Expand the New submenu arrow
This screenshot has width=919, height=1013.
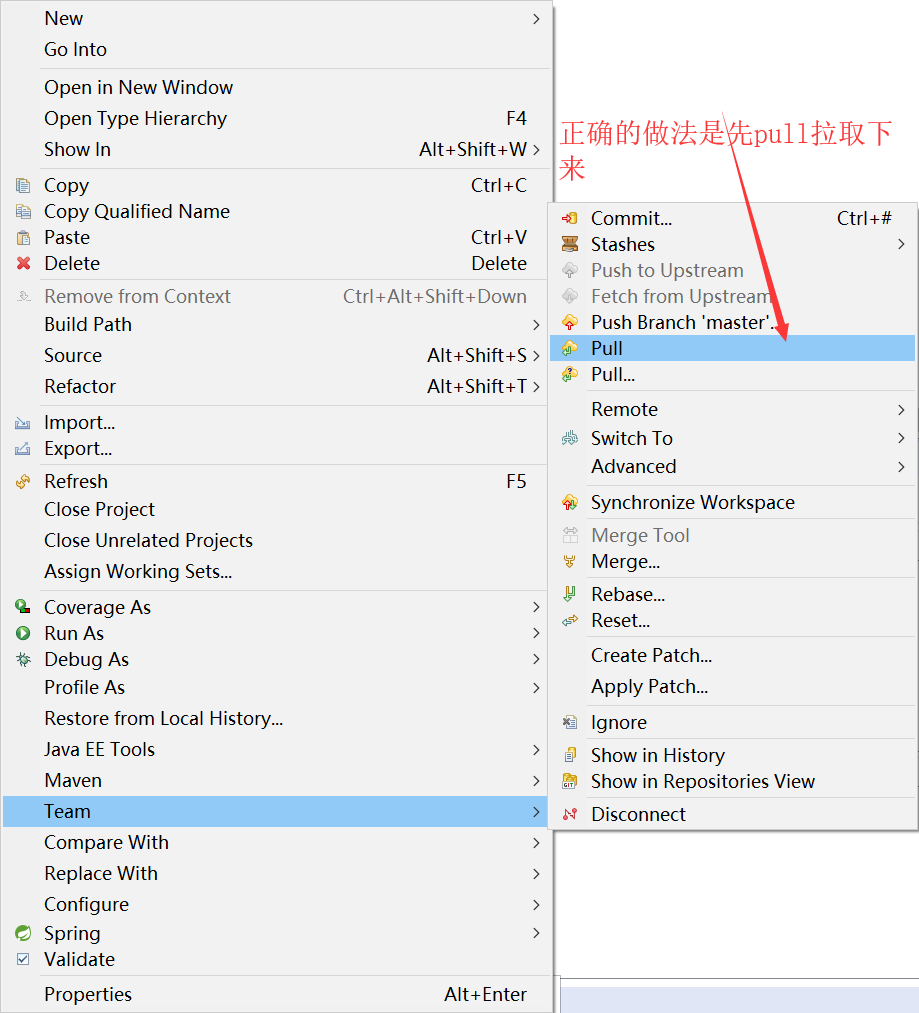pos(536,19)
